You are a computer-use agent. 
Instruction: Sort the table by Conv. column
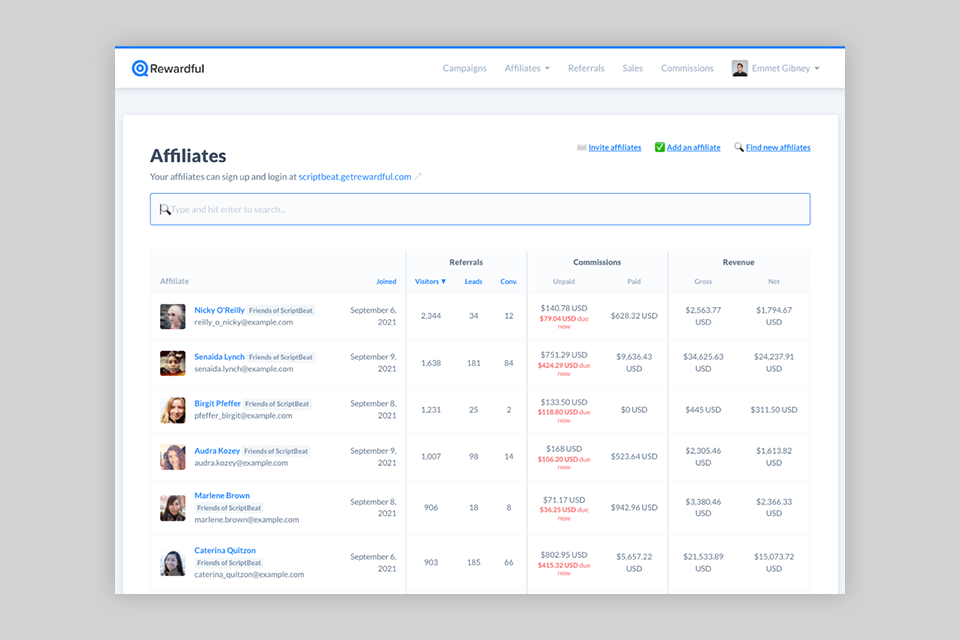click(x=509, y=282)
